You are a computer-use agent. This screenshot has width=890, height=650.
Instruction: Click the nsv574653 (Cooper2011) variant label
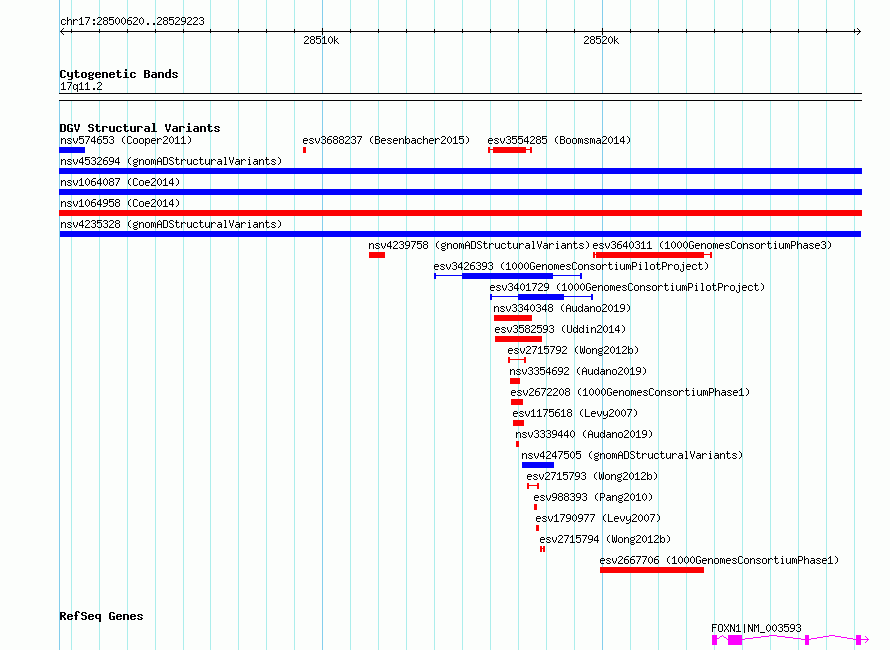pos(126,140)
